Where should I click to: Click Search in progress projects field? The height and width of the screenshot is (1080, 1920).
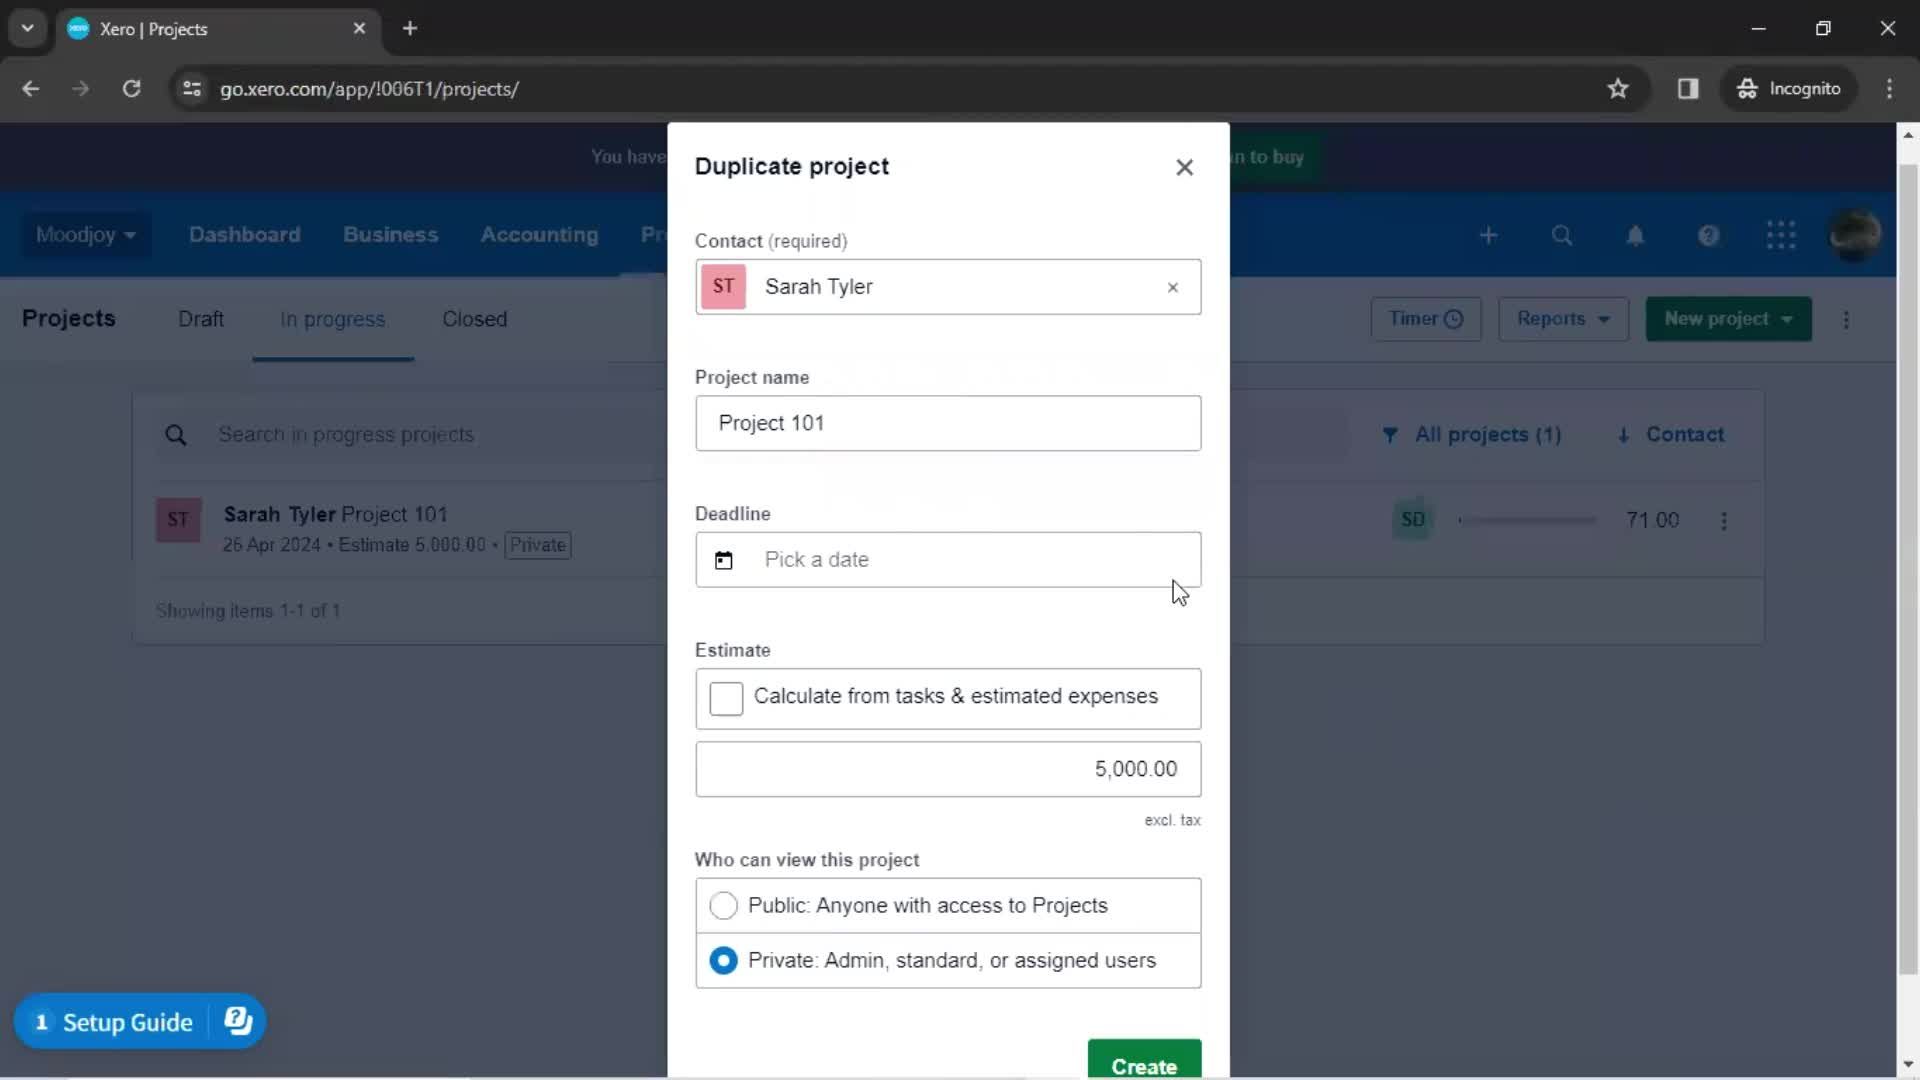tap(346, 435)
